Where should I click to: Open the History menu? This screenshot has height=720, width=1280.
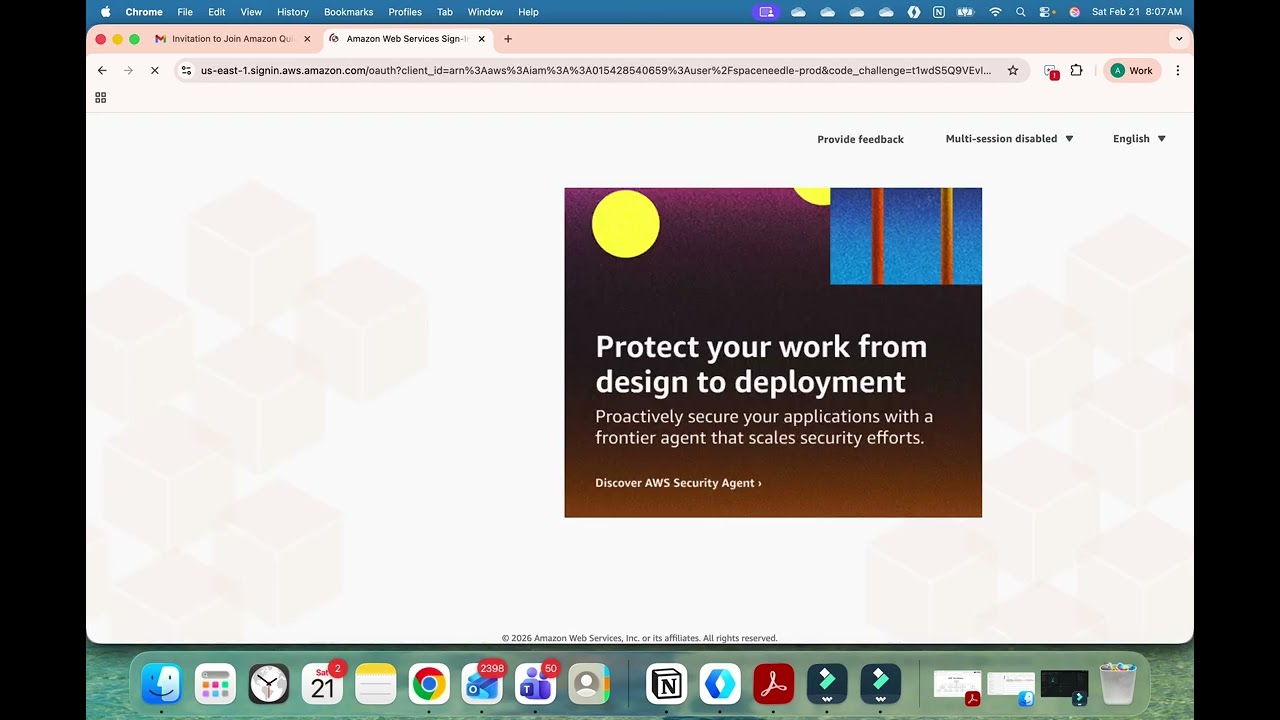pyautogui.click(x=293, y=12)
